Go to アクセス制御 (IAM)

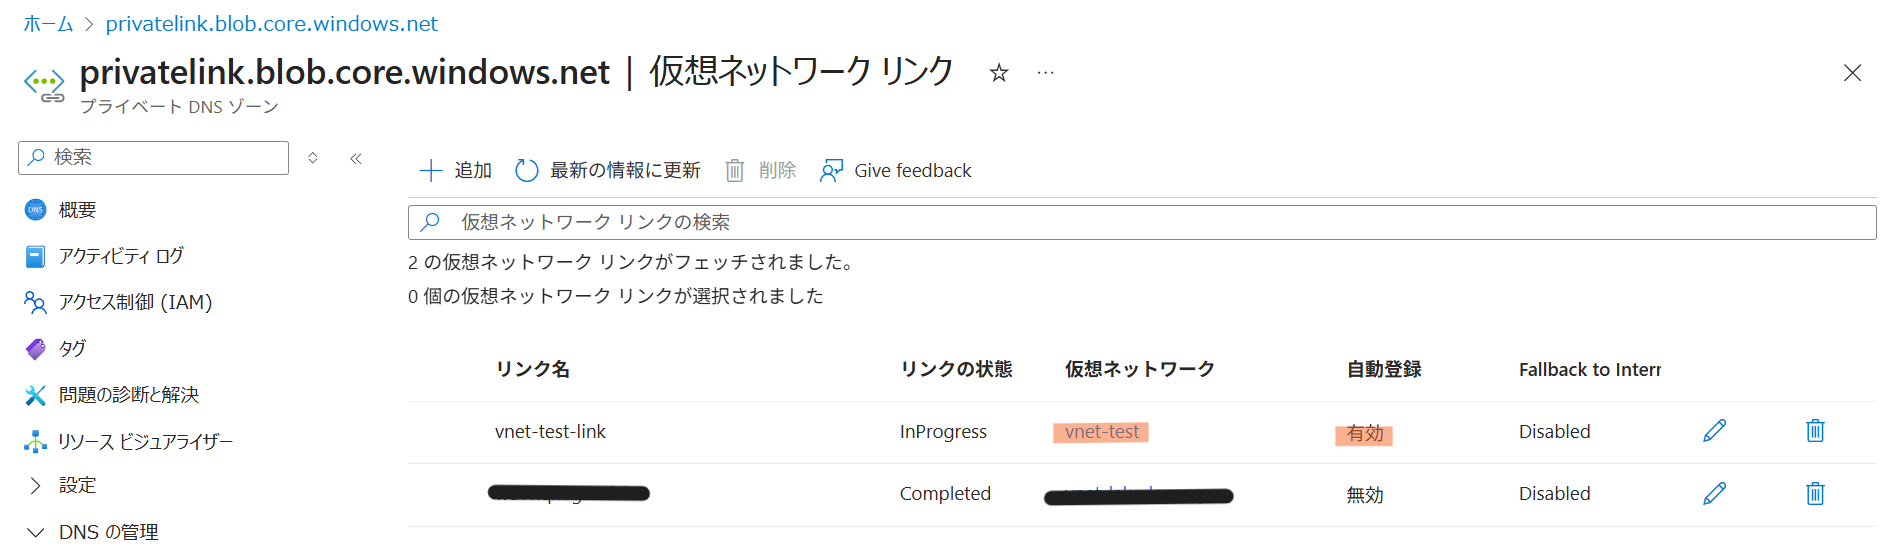tap(135, 302)
